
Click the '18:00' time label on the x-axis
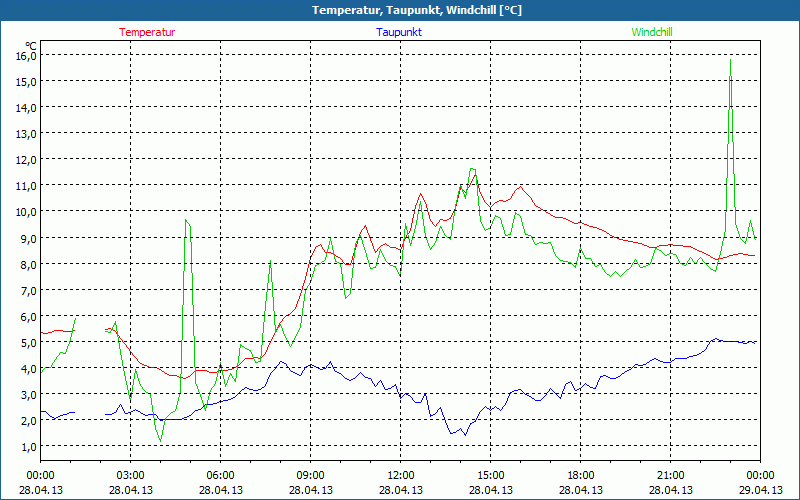pyautogui.click(x=581, y=476)
